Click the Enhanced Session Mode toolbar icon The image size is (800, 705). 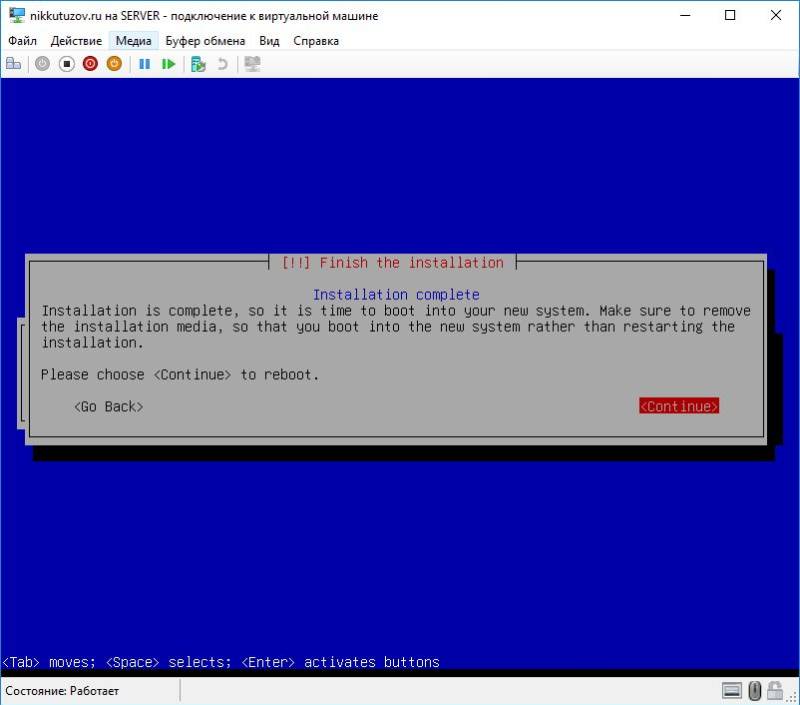coord(251,63)
